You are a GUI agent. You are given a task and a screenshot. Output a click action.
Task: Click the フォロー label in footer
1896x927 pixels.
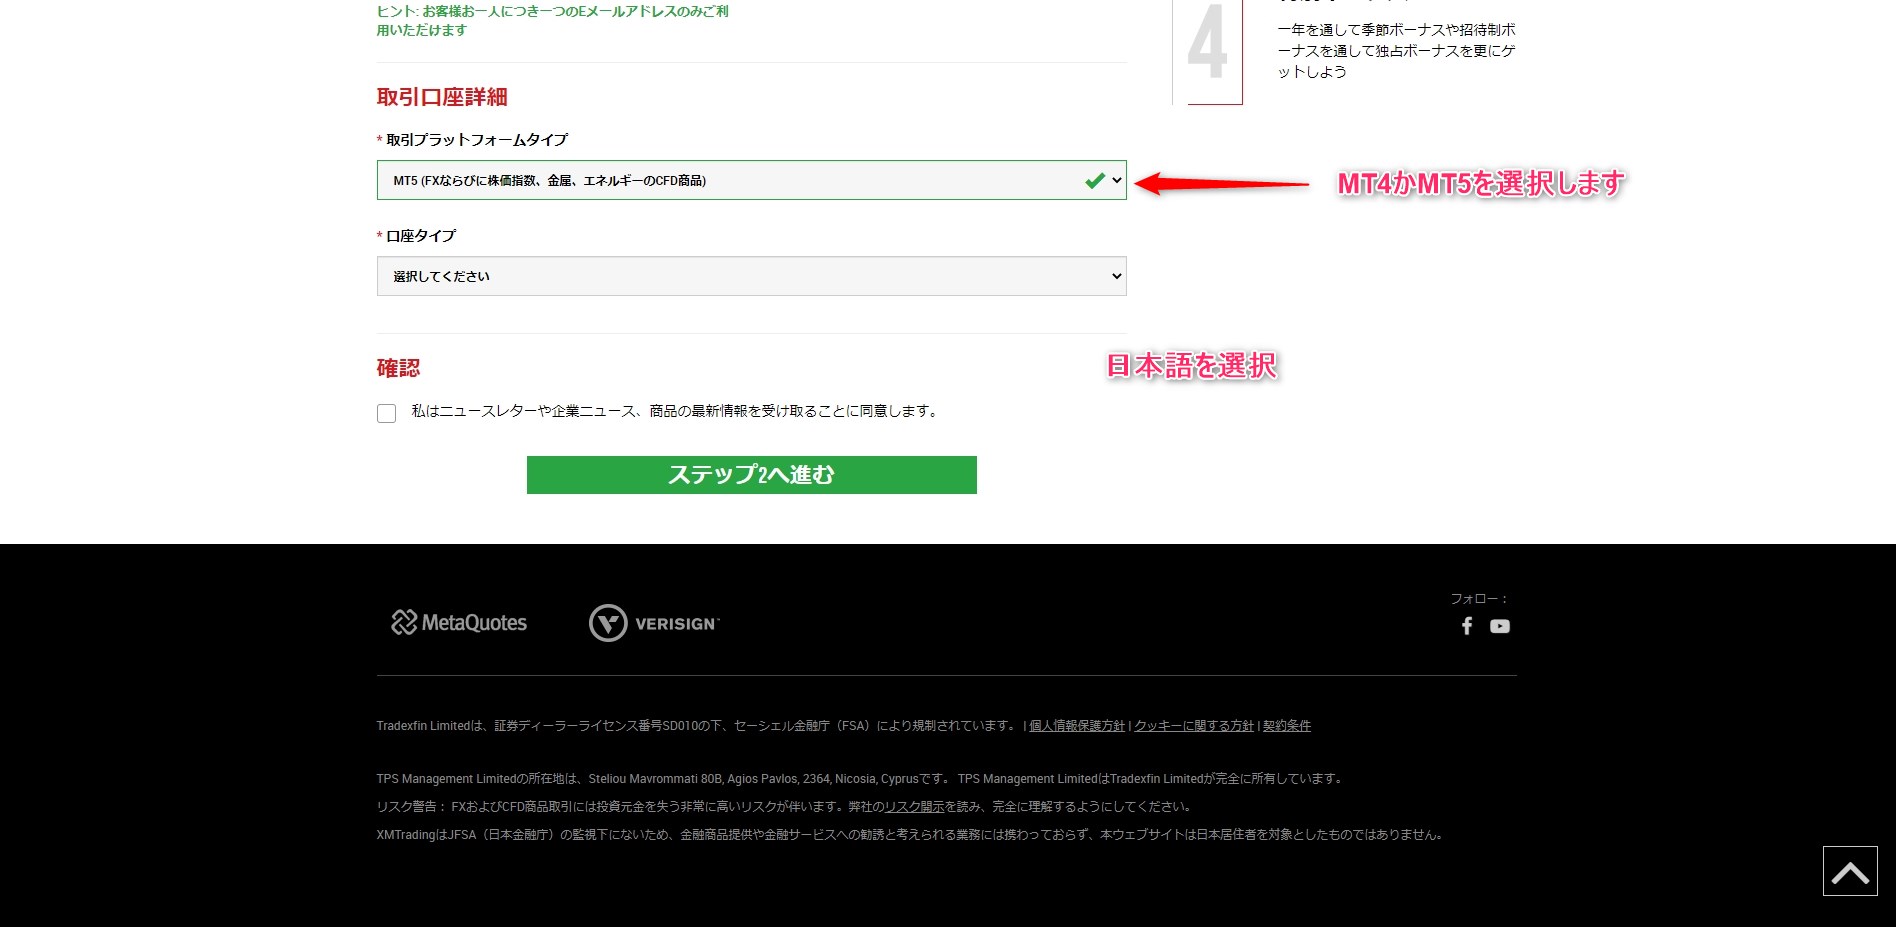pyautogui.click(x=1480, y=599)
